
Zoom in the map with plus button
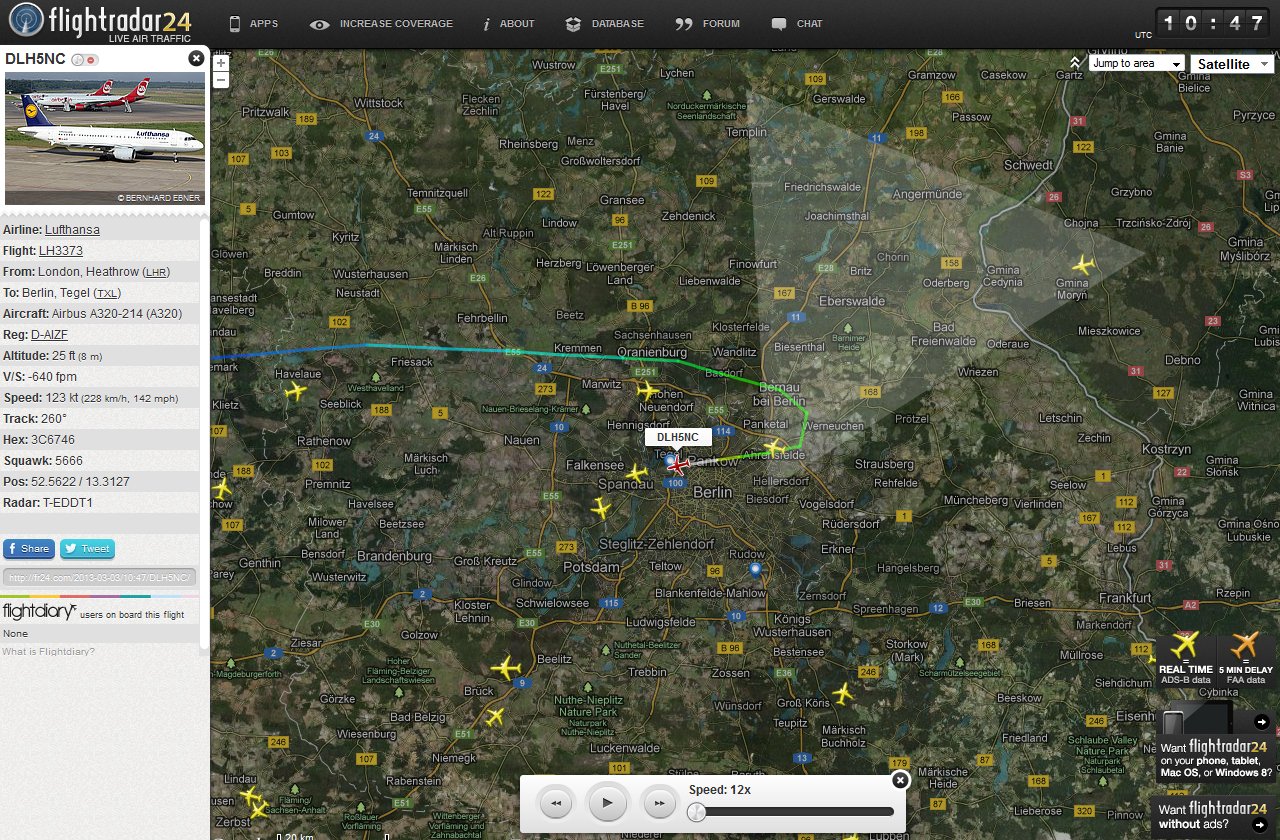coord(221,62)
